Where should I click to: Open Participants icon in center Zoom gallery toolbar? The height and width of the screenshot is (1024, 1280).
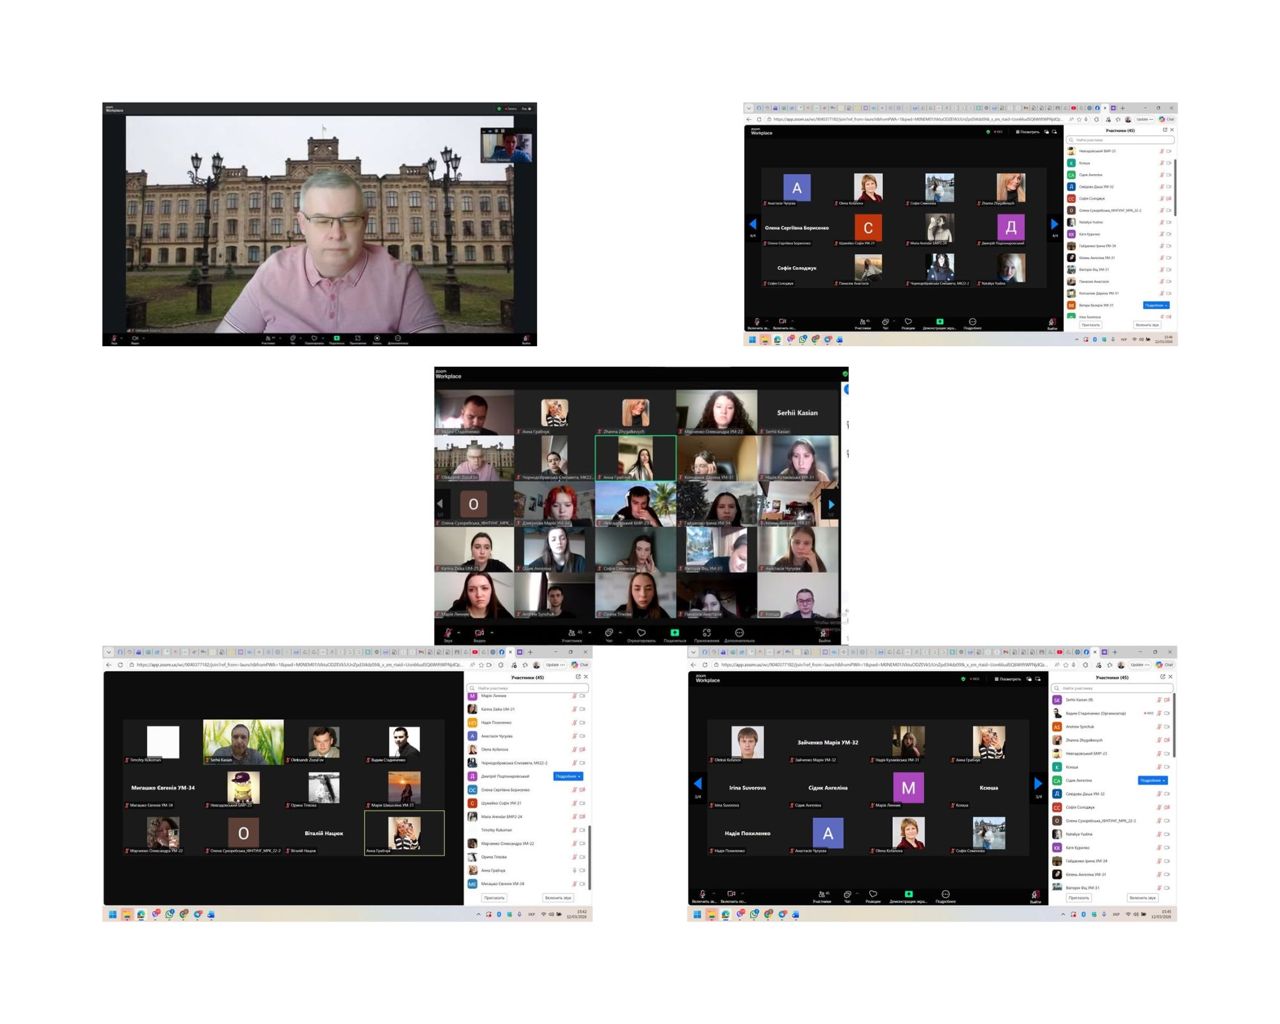(x=572, y=633)
